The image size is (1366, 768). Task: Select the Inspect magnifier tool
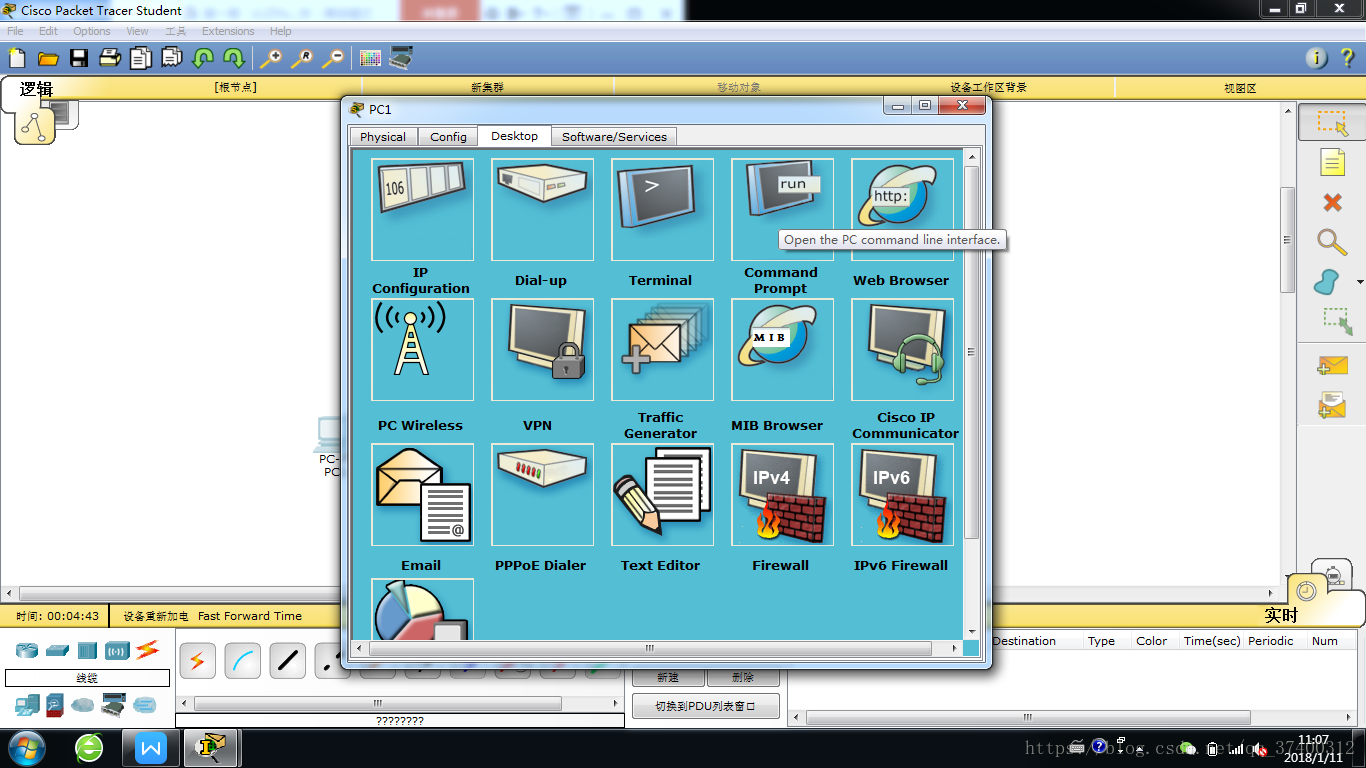1332,242
